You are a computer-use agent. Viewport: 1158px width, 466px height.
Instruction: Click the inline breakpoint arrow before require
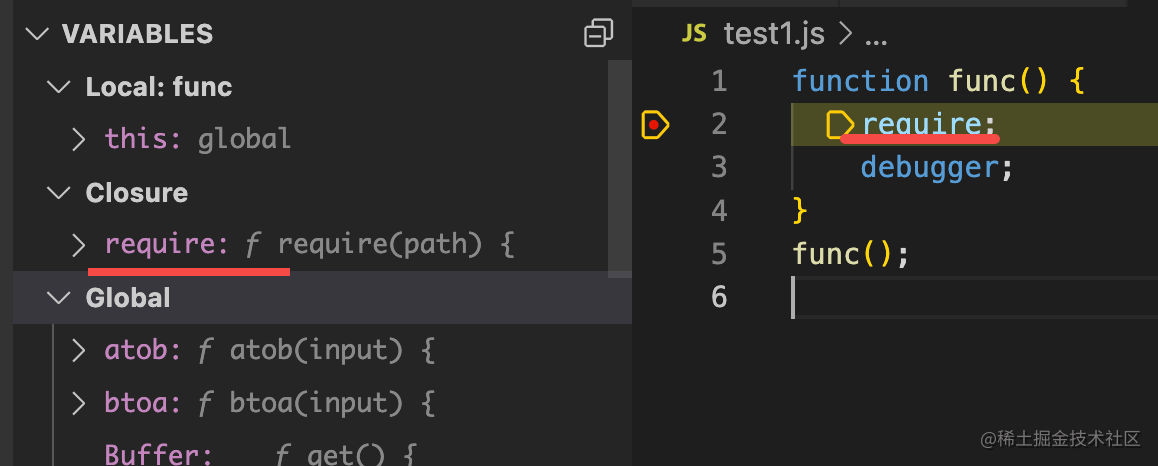[x=840, y=124]
